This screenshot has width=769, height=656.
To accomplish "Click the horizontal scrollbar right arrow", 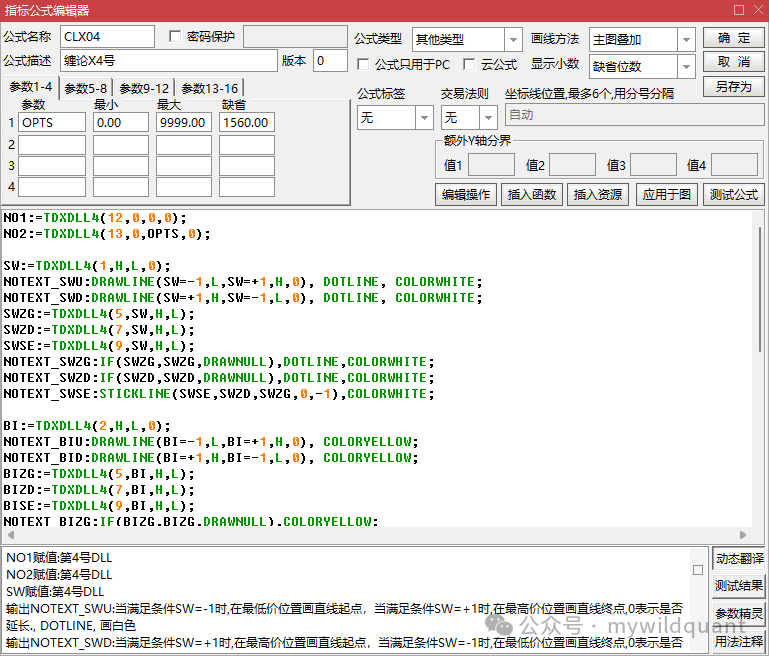I will point(743,534).
